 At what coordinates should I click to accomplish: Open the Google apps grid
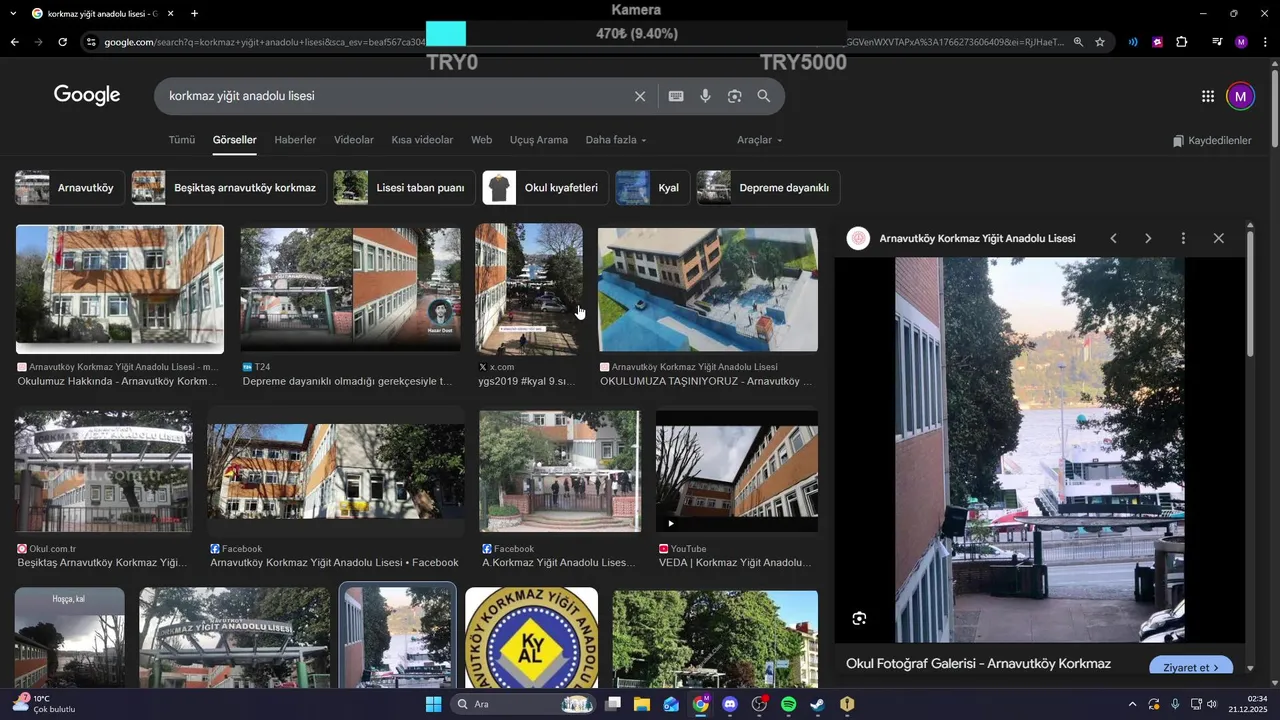point(1208,96)
